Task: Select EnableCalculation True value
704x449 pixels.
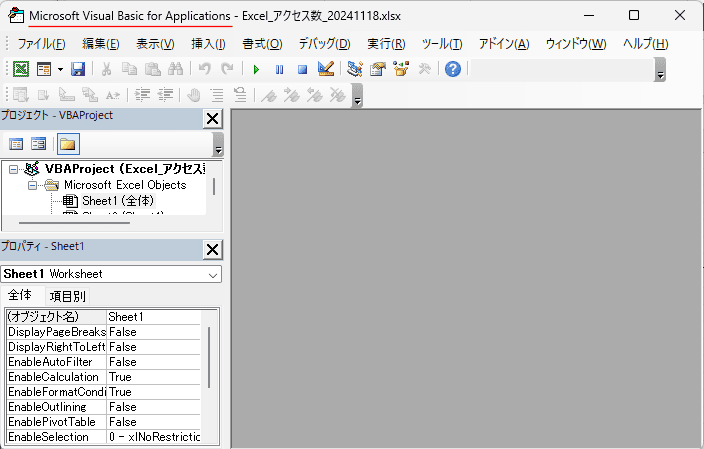Action: (154, 377)
